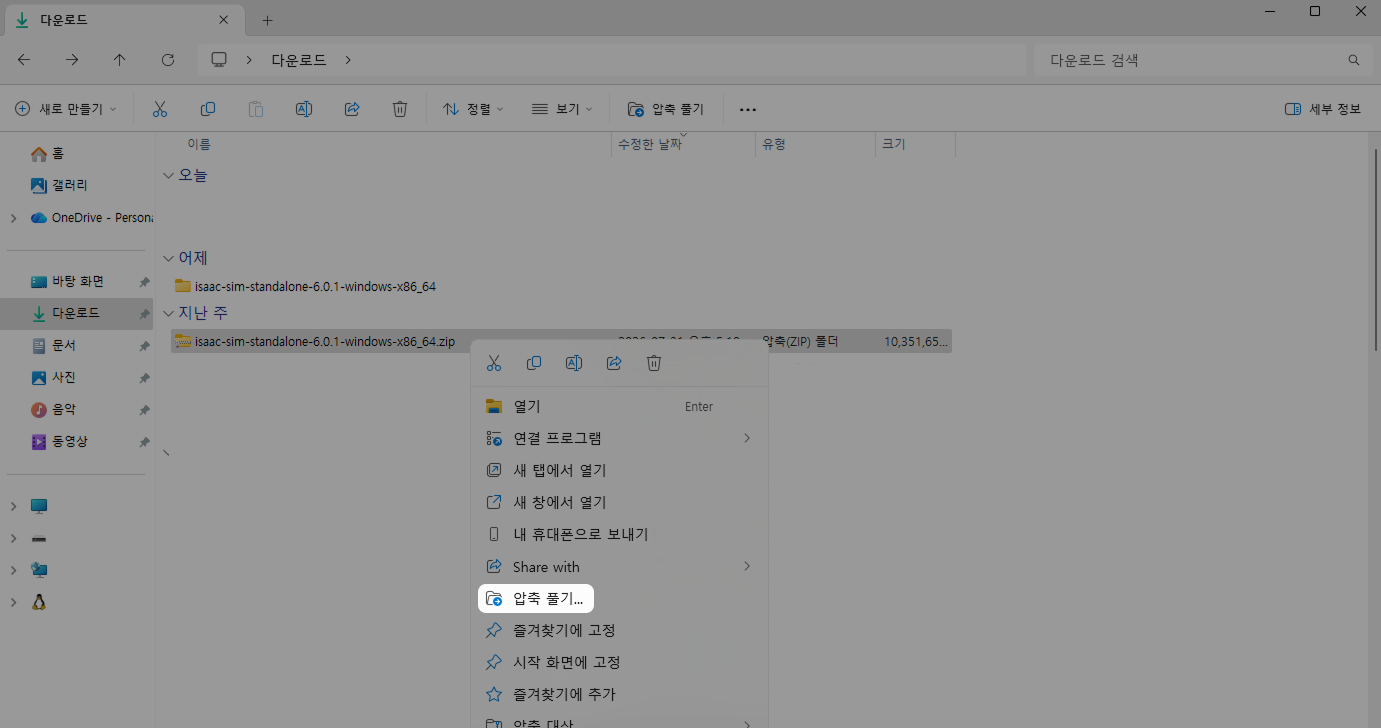
Task: Choose 새 탭에서 열기
Action: click(x=620, y=470)
